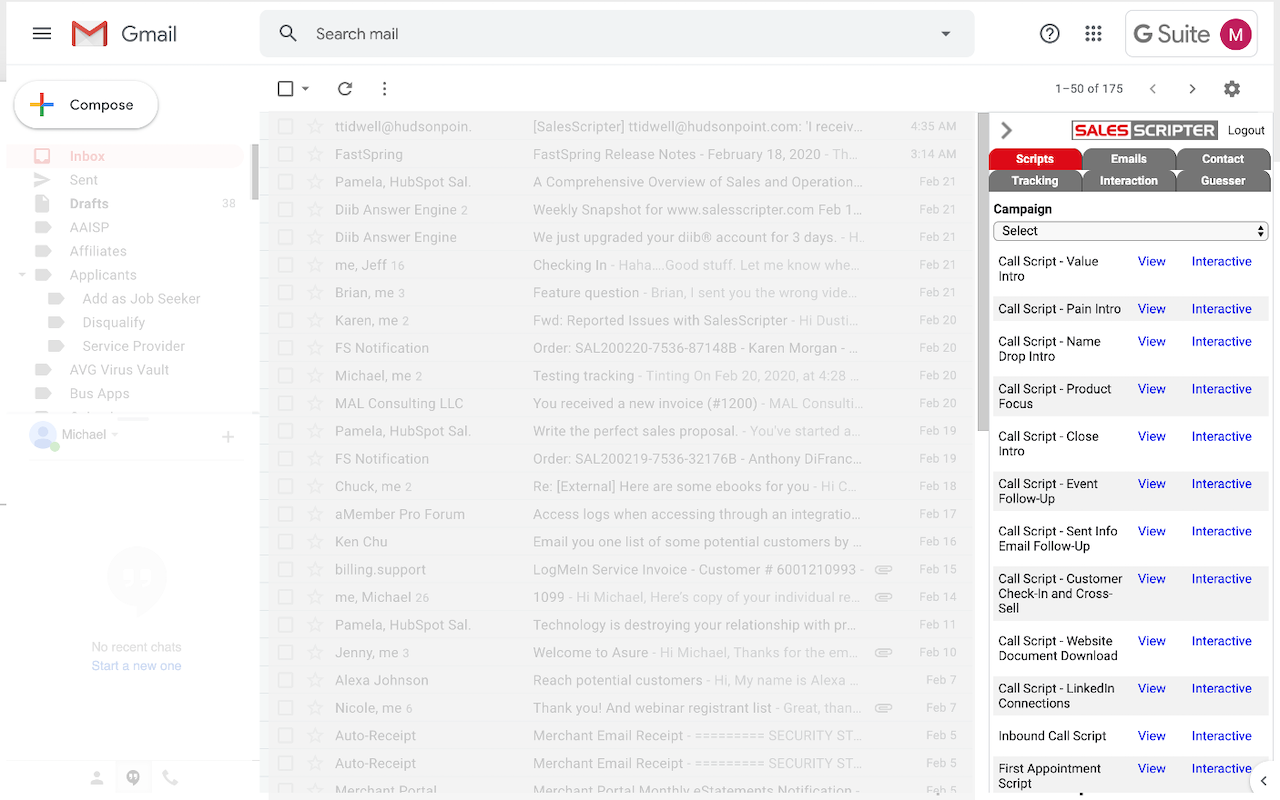Switch to the contacts person icon
This screenshot has width=1280, height=800.
tap(97, 778)
